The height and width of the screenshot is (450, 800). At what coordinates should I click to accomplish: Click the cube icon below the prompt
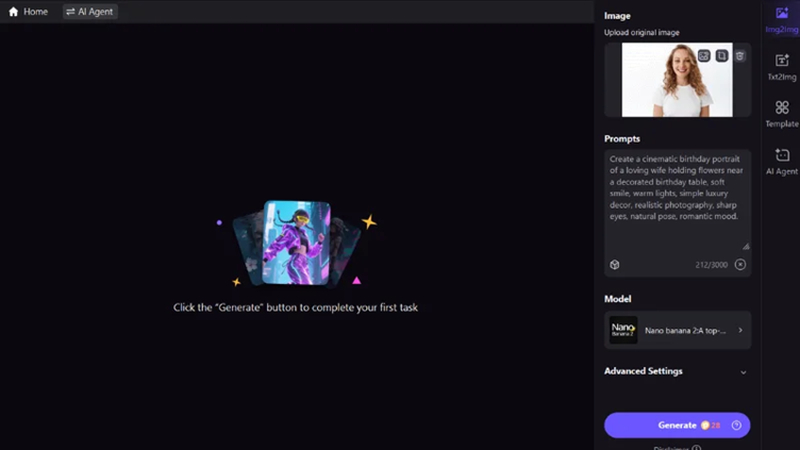click(x=614, y=265)
